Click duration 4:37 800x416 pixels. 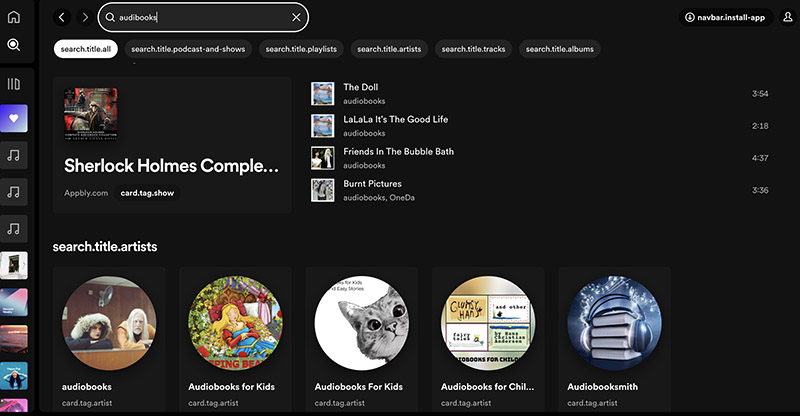coord(760,158)
